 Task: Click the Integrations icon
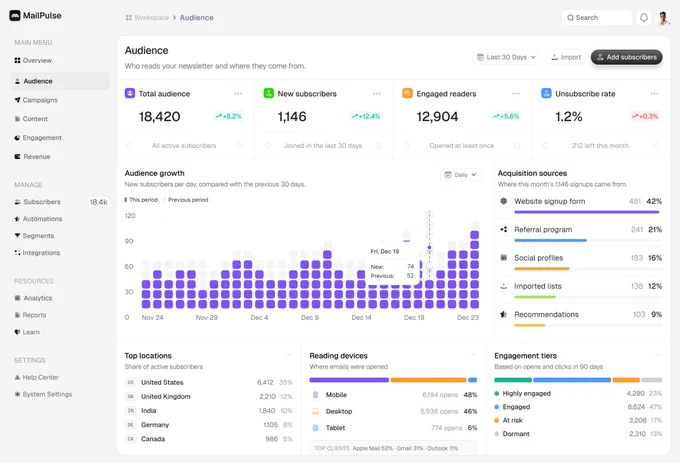17,253
